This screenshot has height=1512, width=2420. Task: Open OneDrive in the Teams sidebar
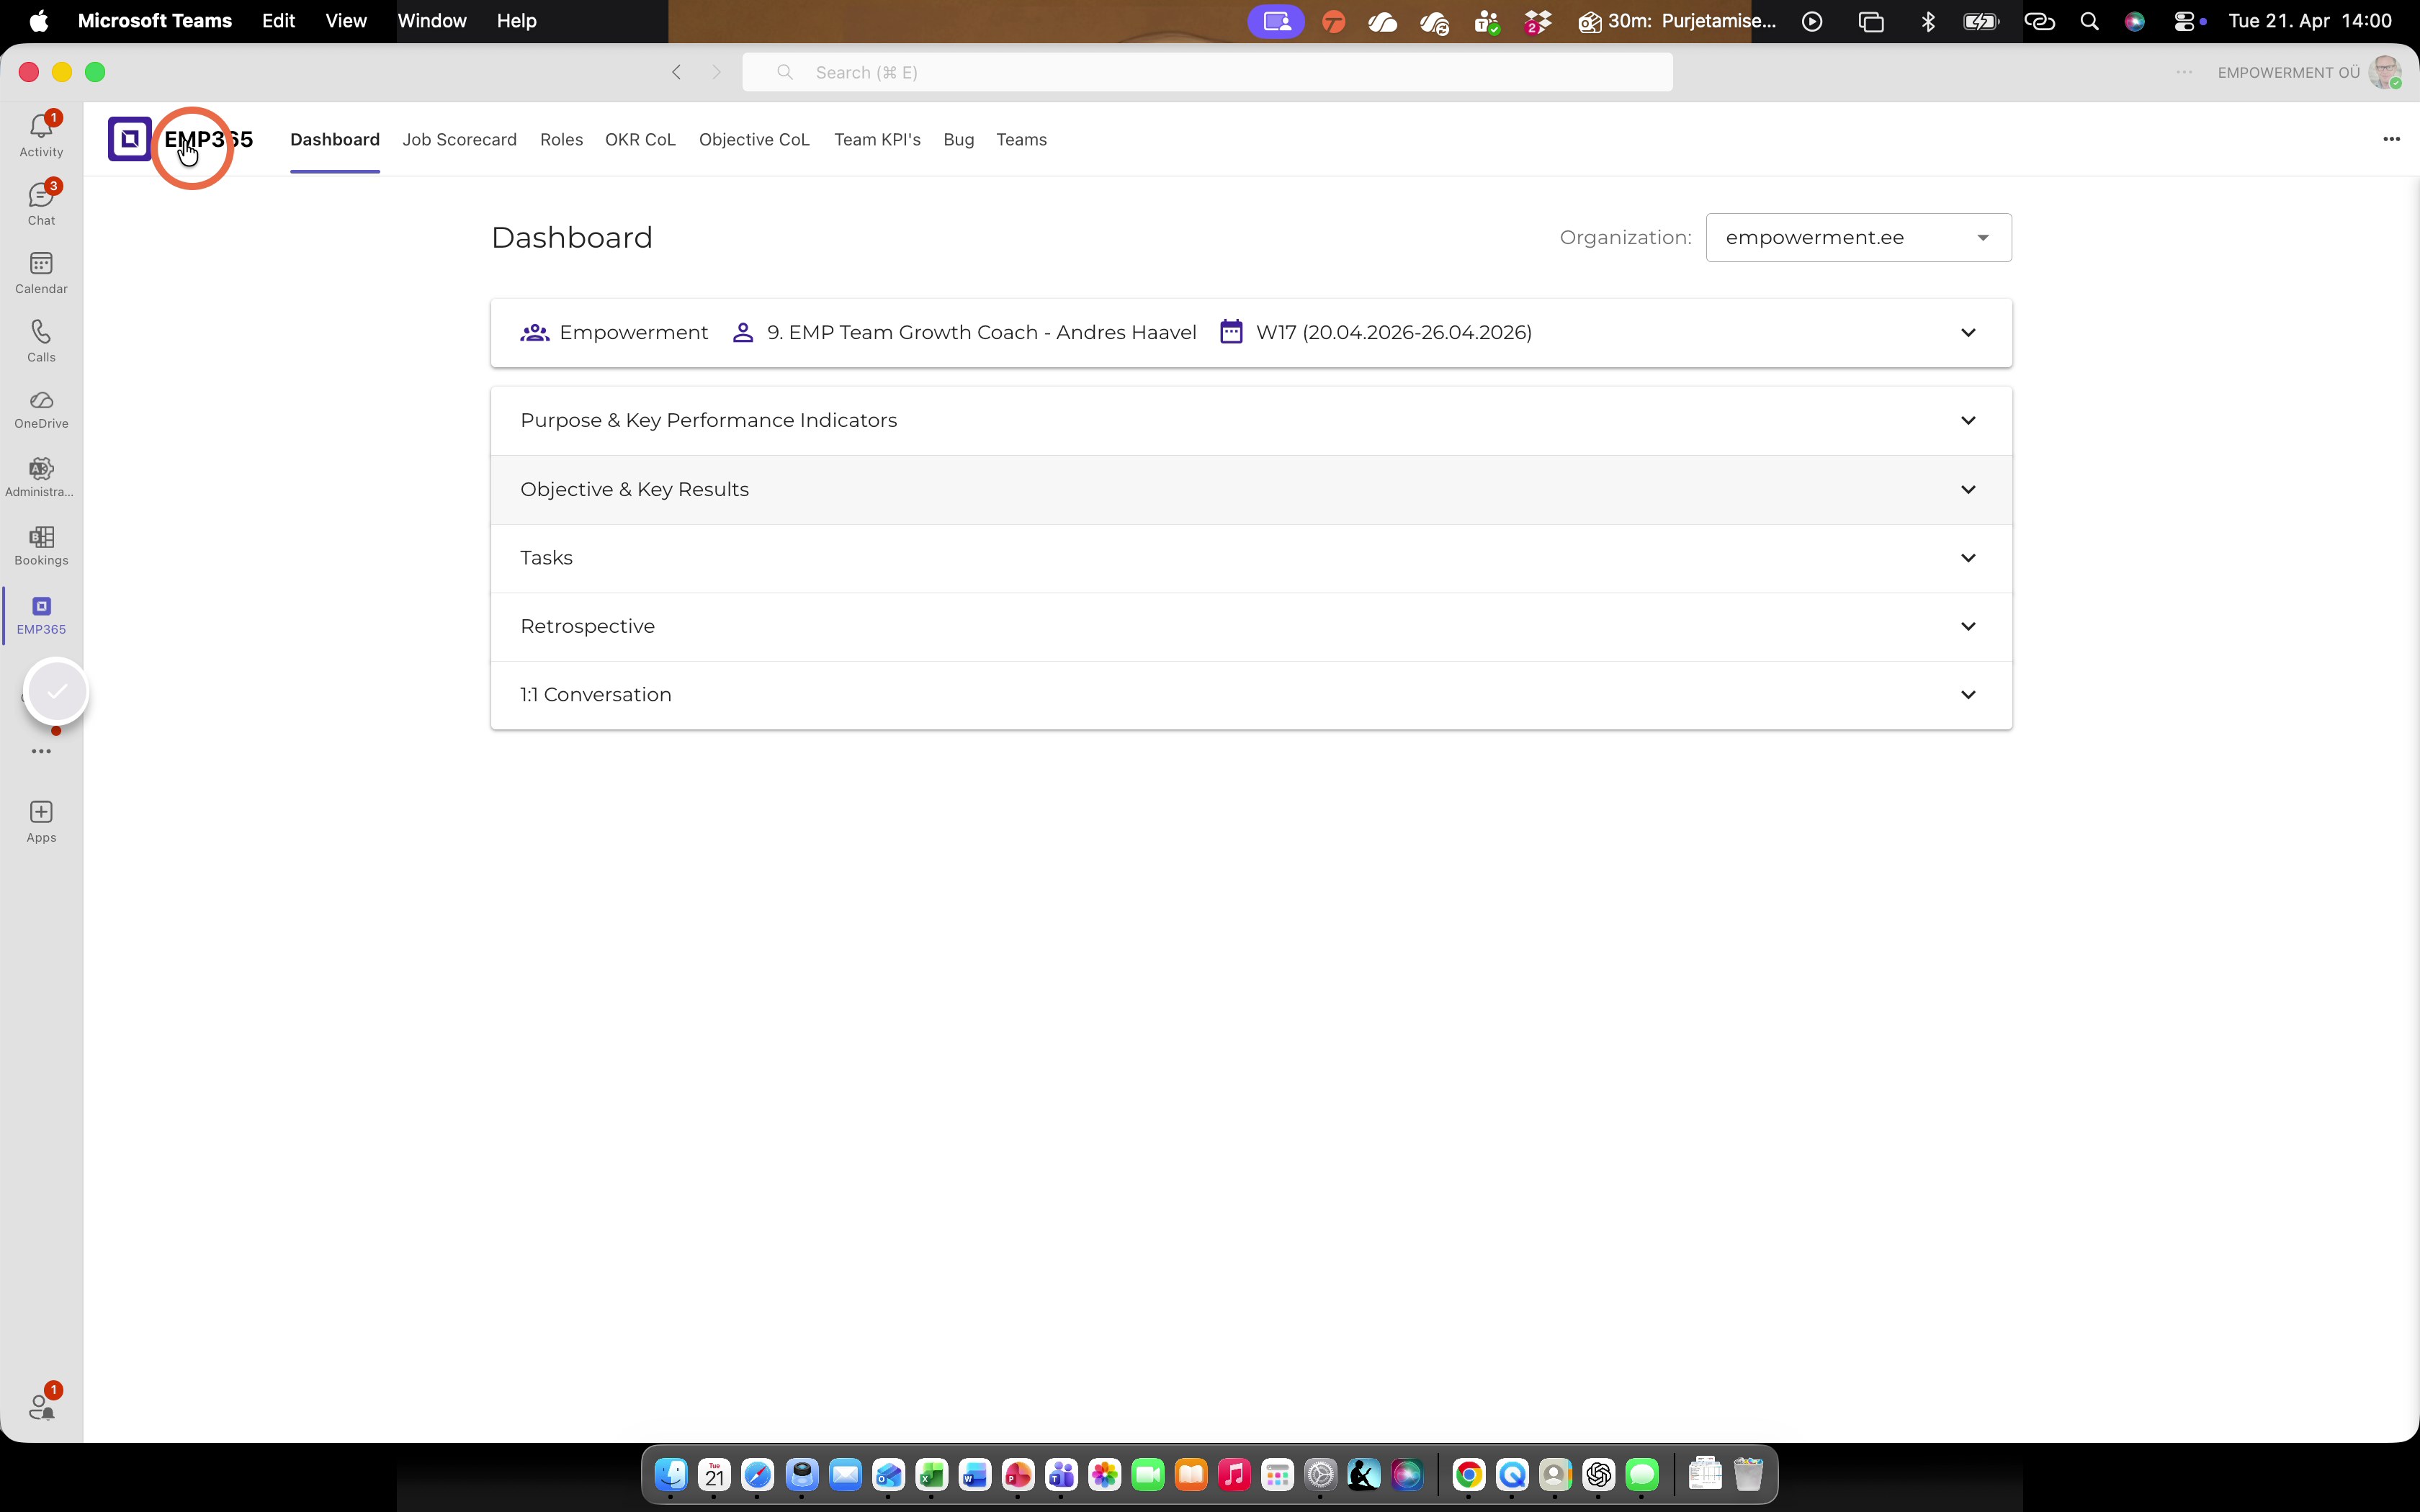41,409
